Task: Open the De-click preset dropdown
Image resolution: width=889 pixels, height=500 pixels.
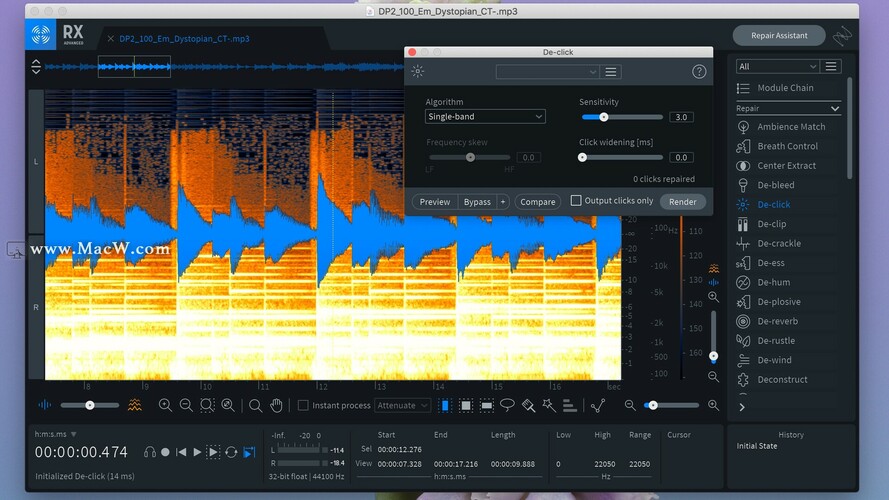Action: point(547,72)
